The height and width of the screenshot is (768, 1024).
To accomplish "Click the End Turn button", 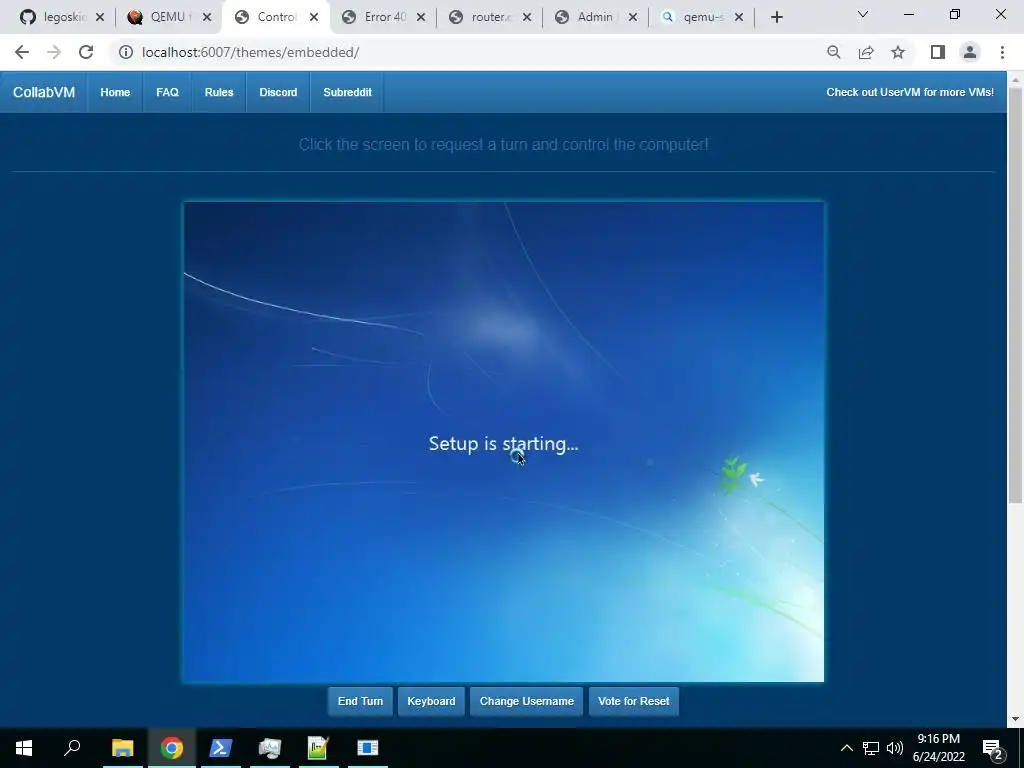I will click(x=360, y=701).
